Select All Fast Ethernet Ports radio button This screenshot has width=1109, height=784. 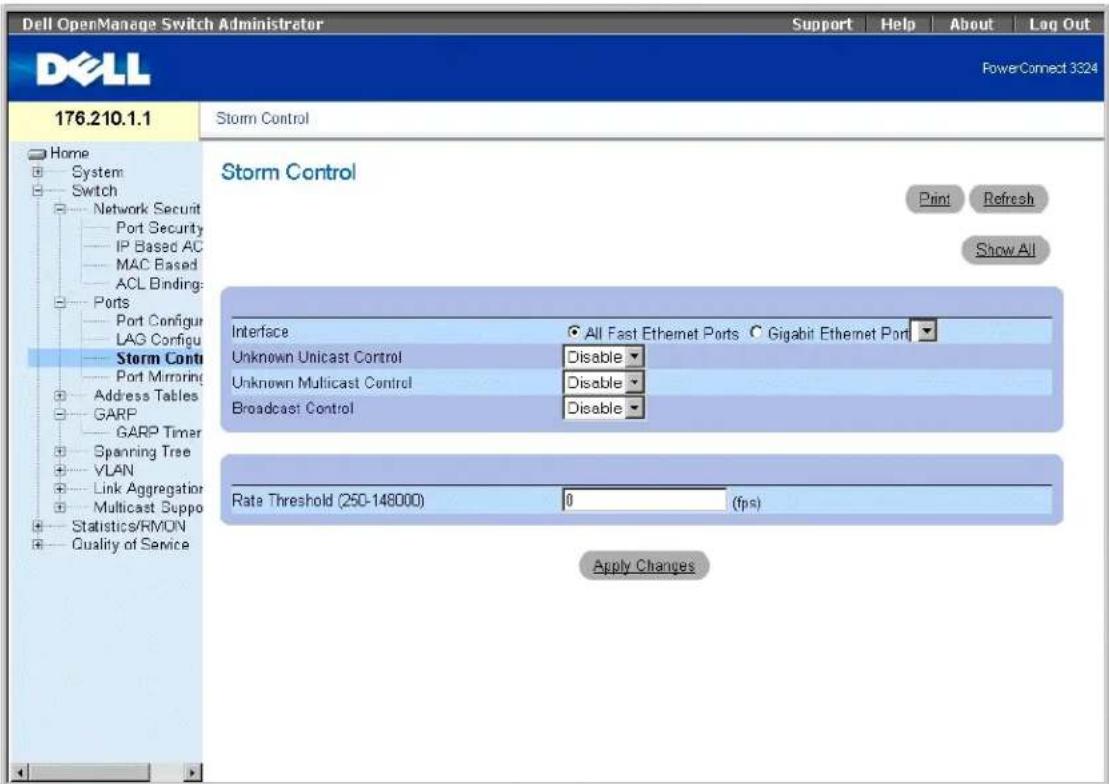pos(574,332)
